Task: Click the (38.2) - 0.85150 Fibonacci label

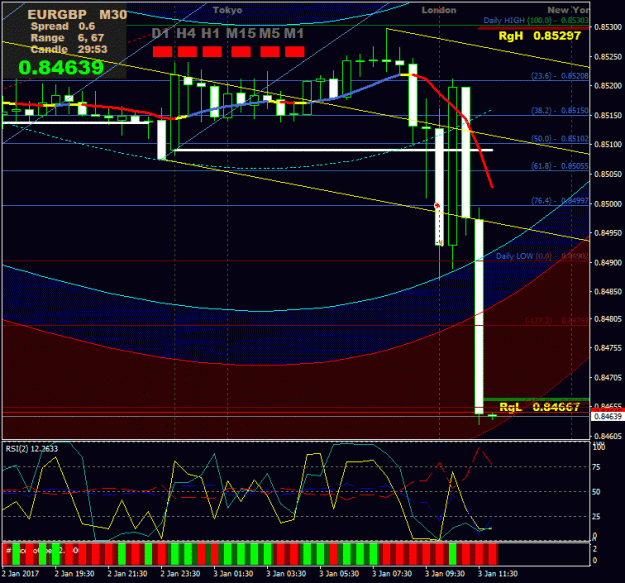Action: coord(560,110)
